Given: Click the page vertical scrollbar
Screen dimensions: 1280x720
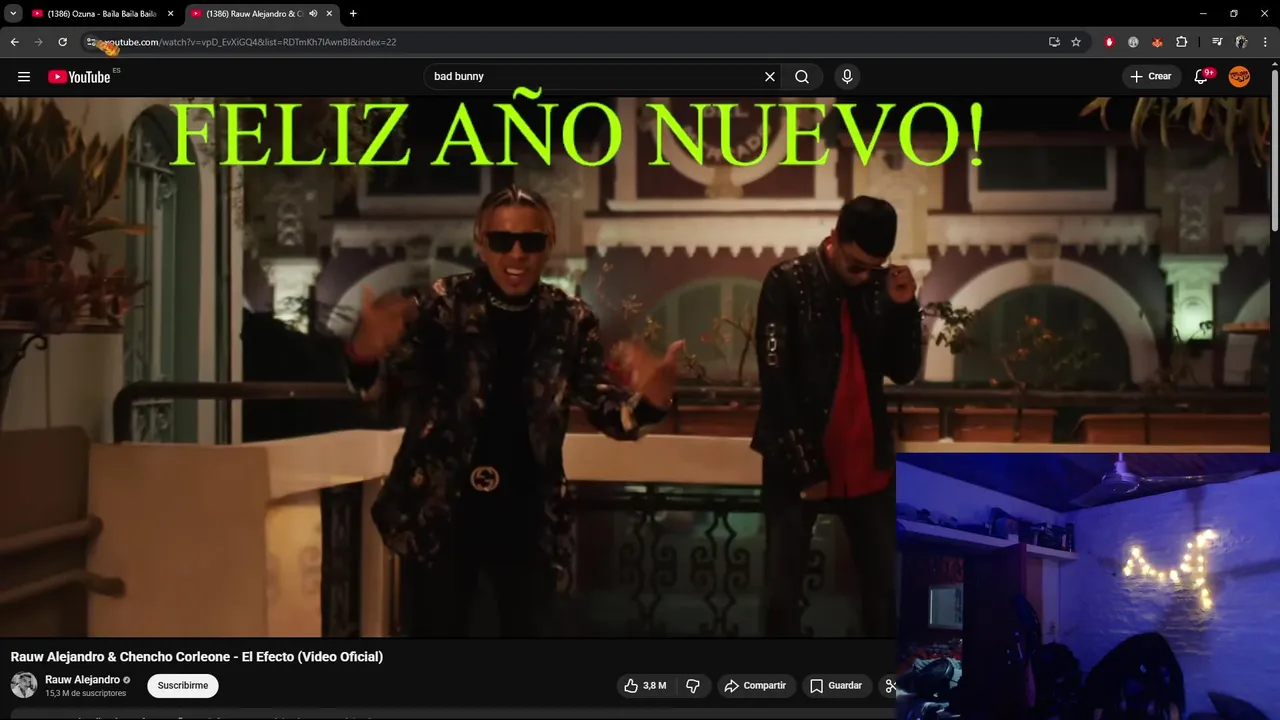Looking at the screenshot, I should pyautogui.click(x=1275, y=150).
